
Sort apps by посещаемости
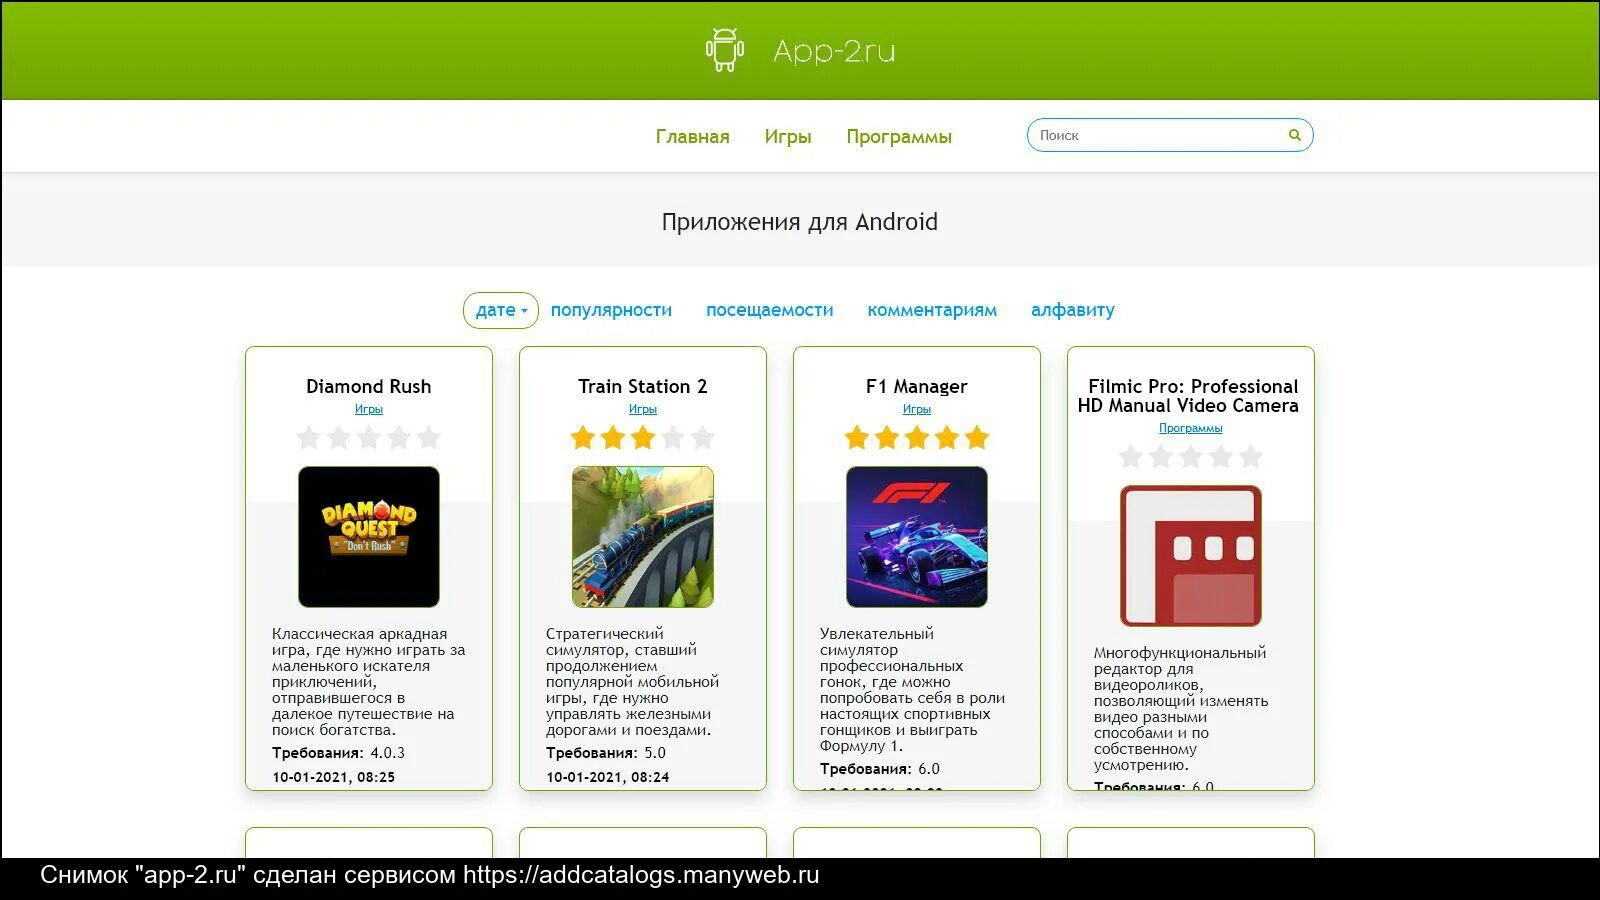(769, 310)
